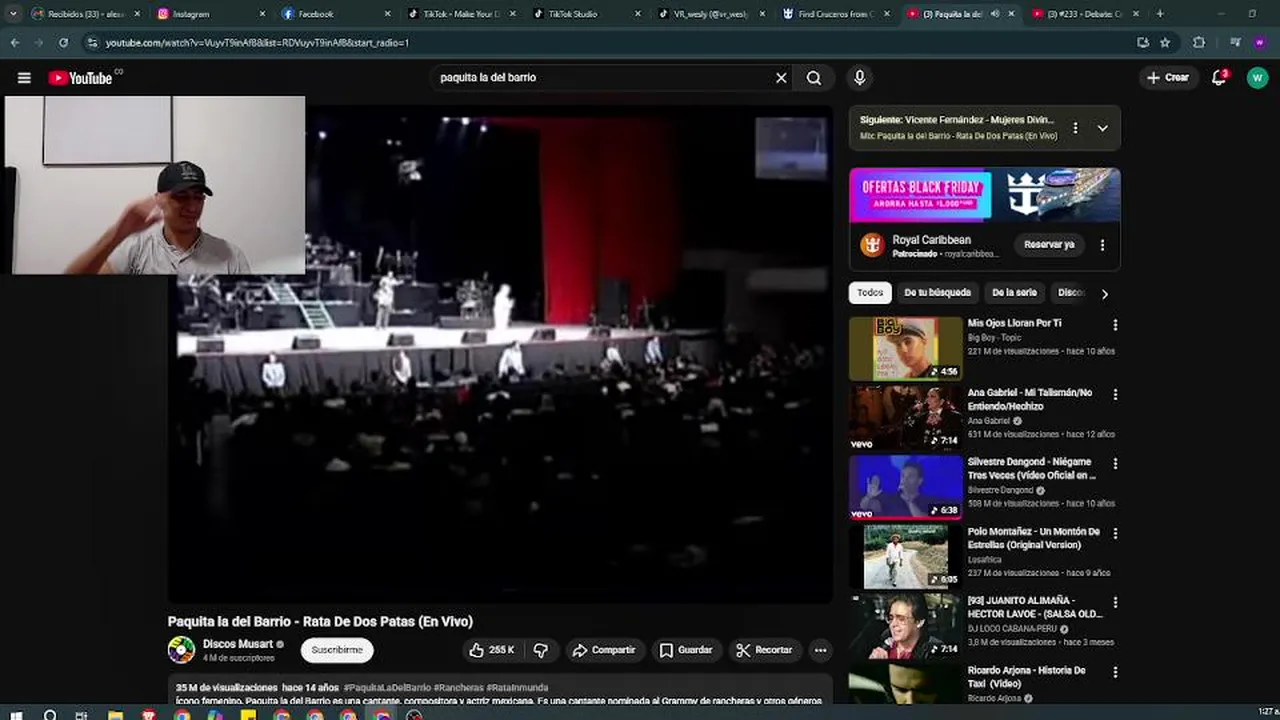Open Discos Musart channel avatar
1280x720 pixels.
[x=181, y=650]
